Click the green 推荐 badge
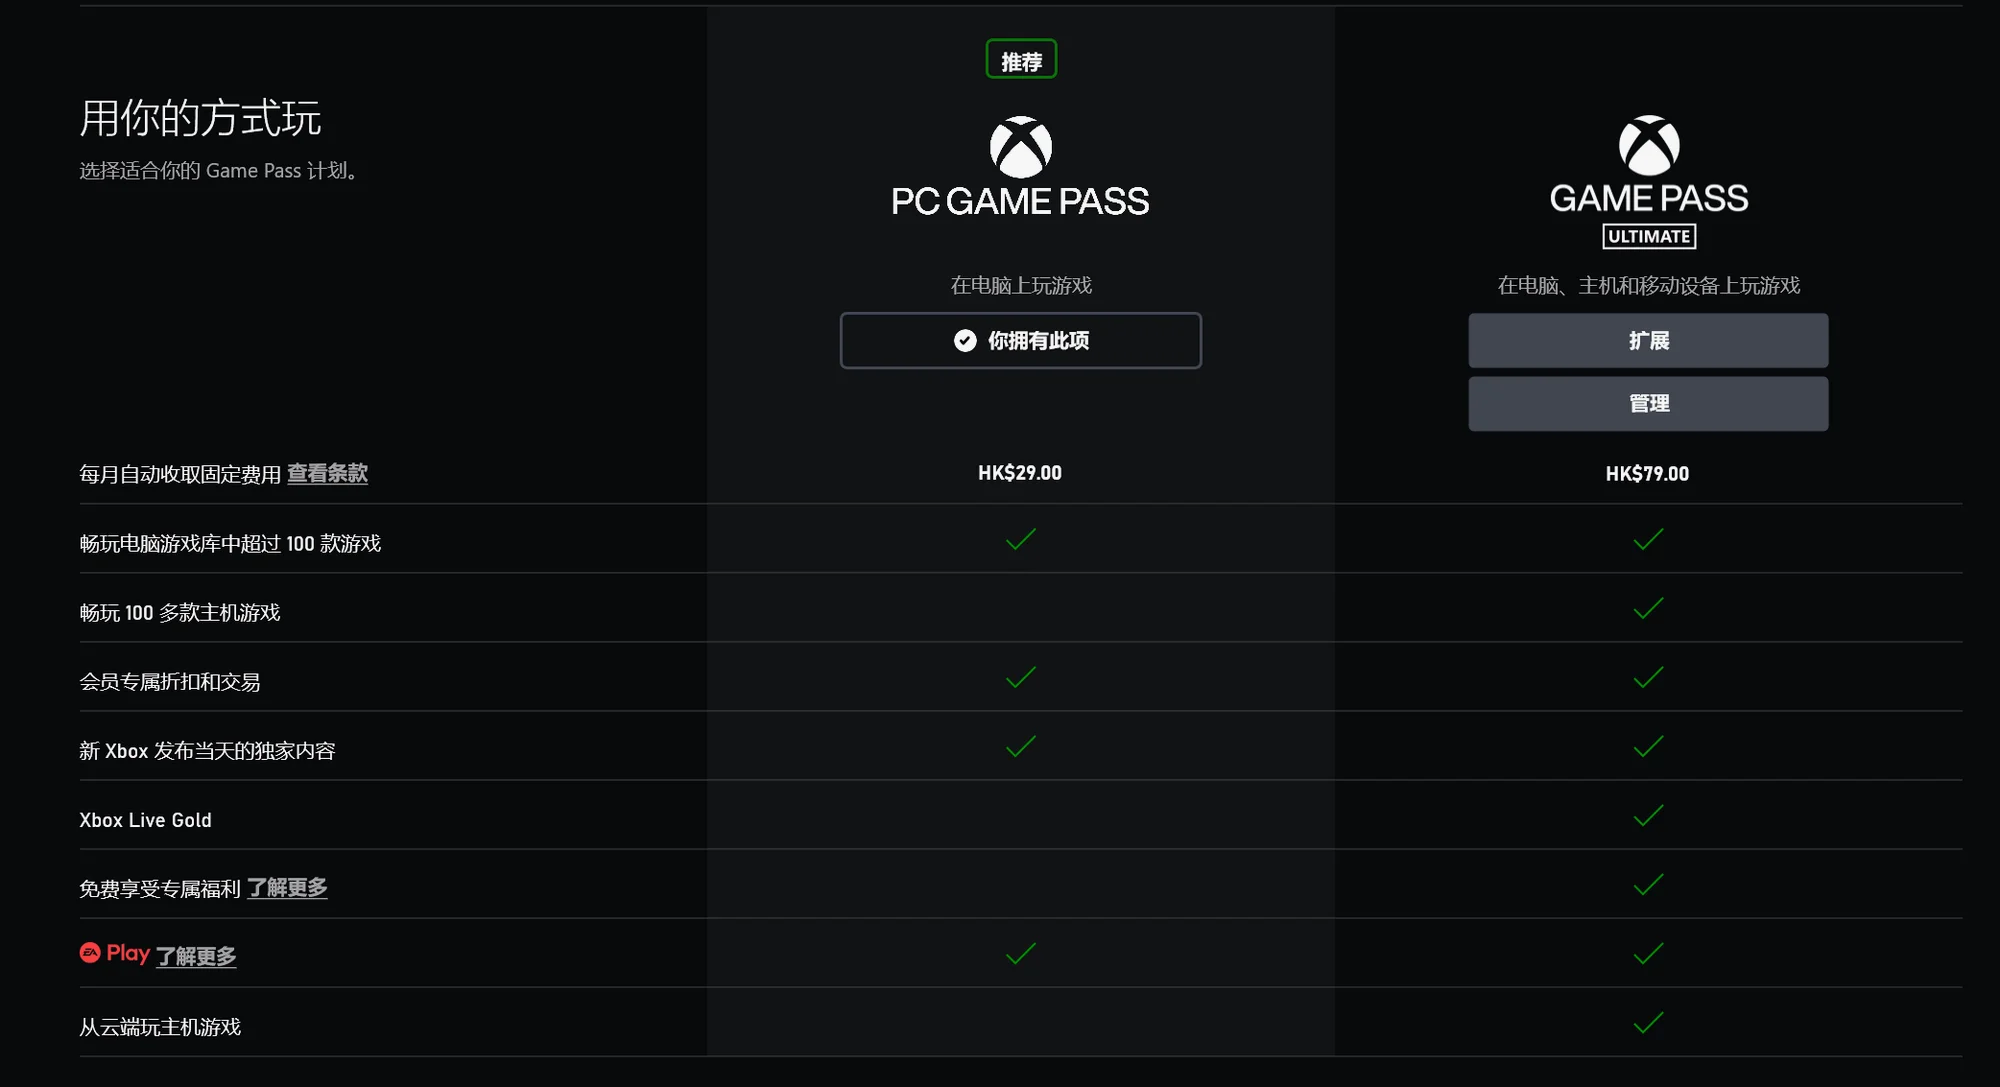Image resolution: width=2000 pixels, height=1087 pixels. (1021, 59)
